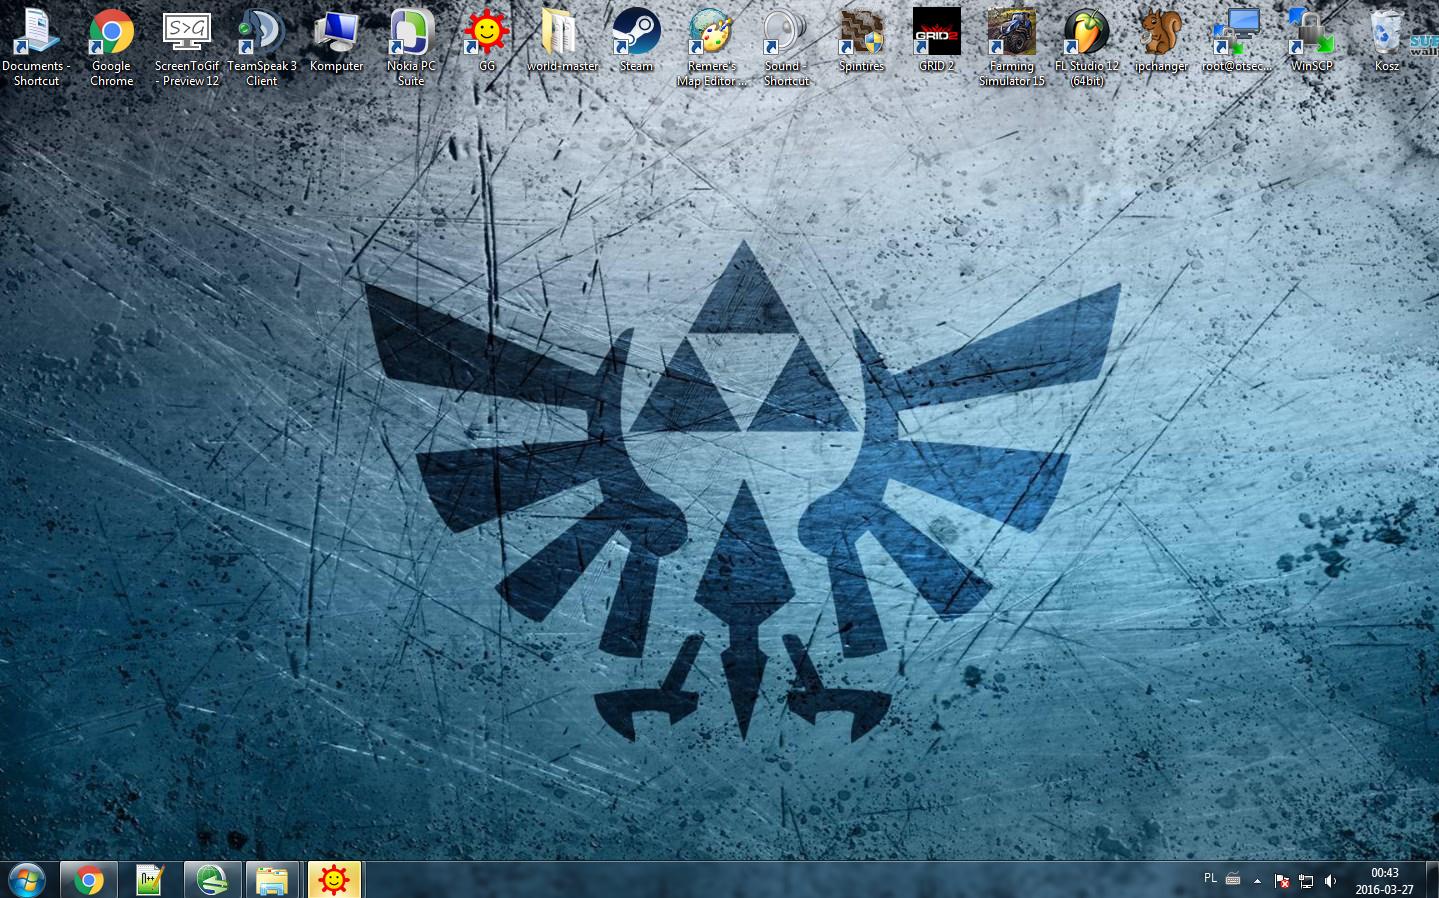This screenshot has width=1439, height=898.
Task: Show hidden tray icons arrow
Action: pyautogui.click(x=1257, y=881)
